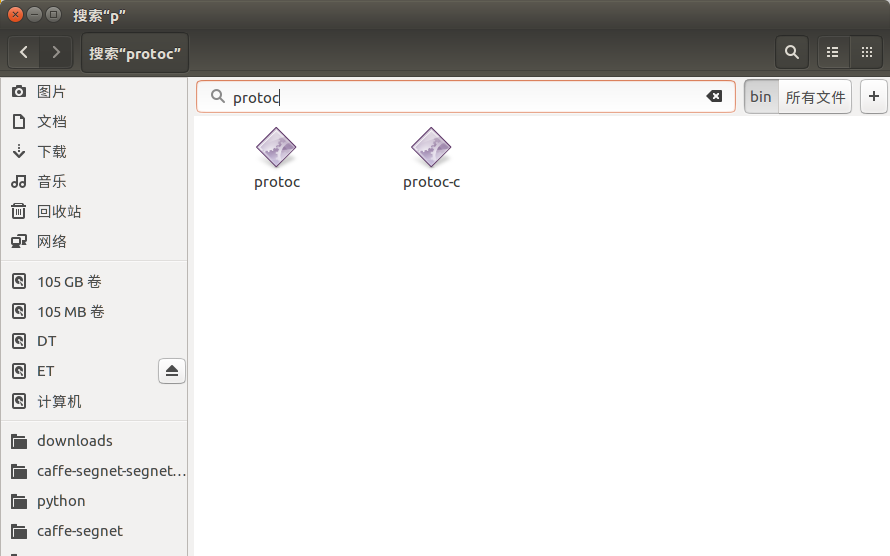Click the disk icon beside ET
890x556 pixels.
19,371
